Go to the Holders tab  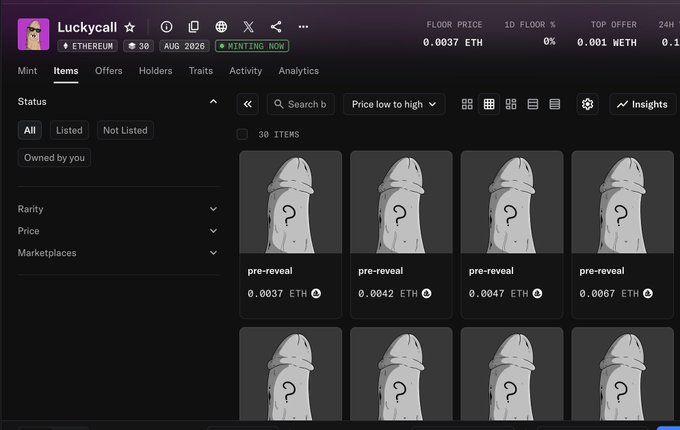click(x=155, y=71)
